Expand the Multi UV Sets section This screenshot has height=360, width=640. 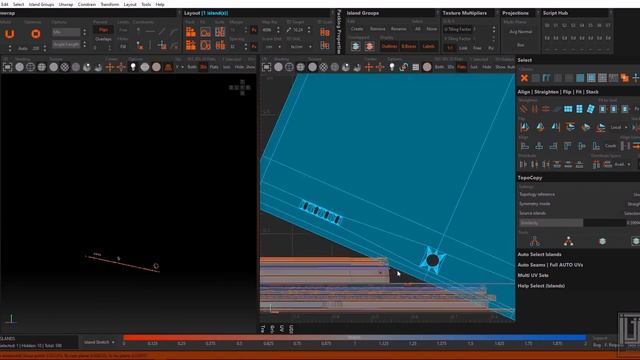coord(533,275)
